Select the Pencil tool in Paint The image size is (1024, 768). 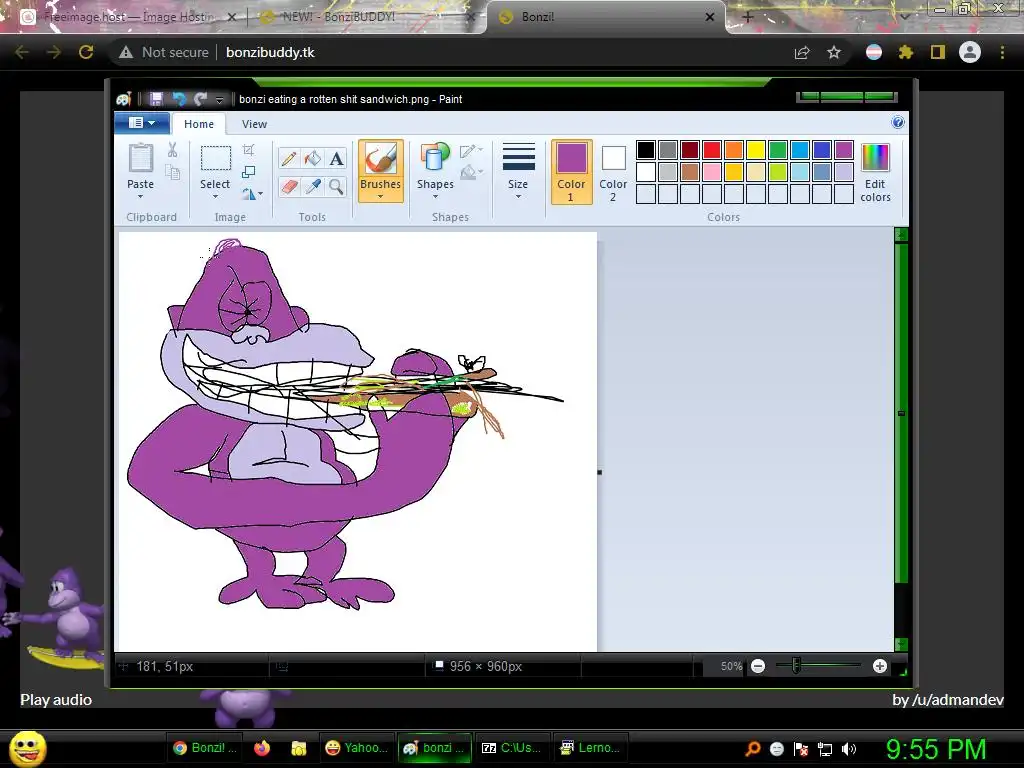[x=289, y=158]
